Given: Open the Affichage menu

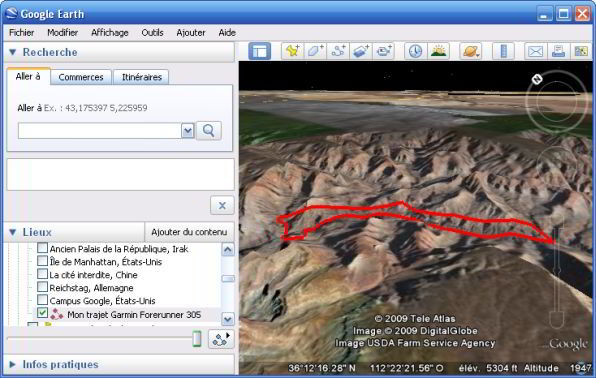Looking at the screenshot, I should click(109, 33).
